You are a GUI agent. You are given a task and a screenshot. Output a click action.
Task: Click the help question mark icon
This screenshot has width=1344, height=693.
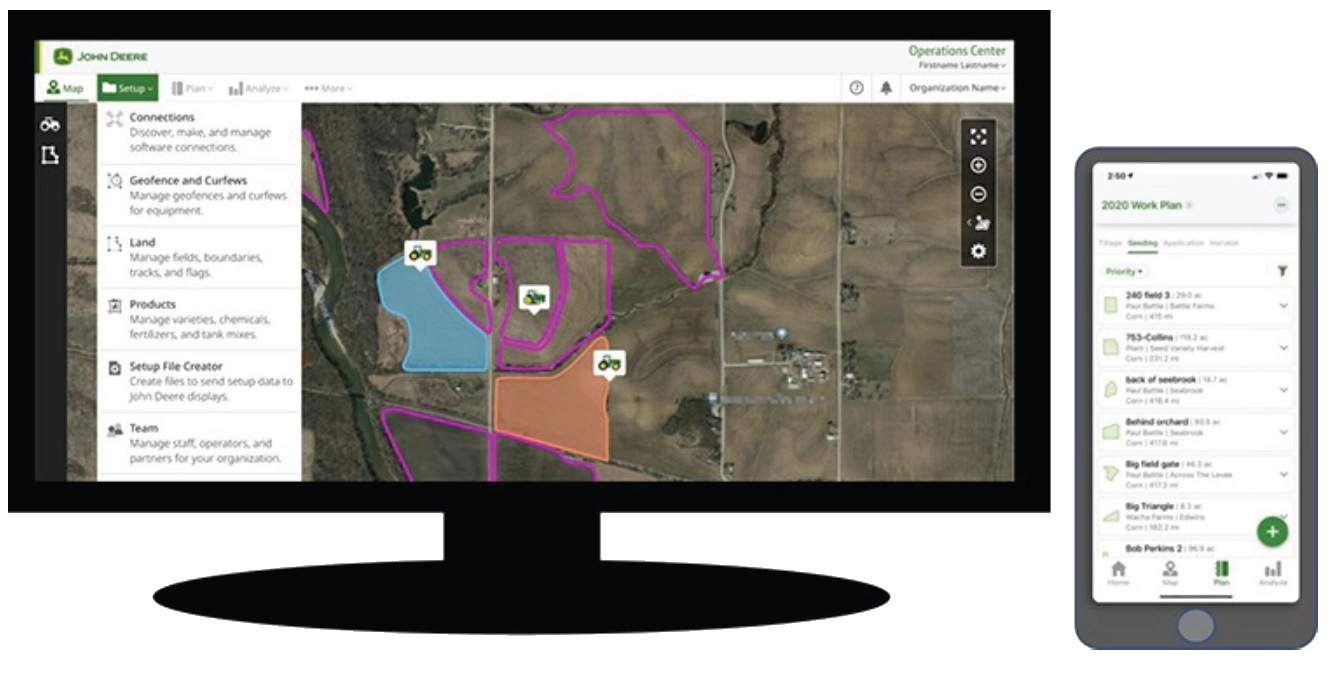[858, 87]
